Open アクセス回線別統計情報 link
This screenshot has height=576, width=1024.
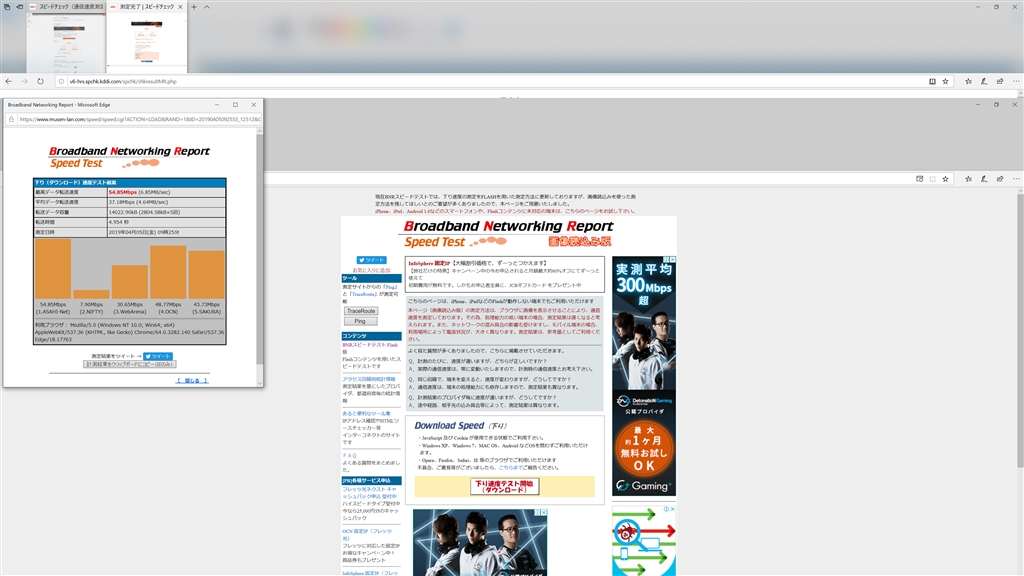tap(368, 379)
